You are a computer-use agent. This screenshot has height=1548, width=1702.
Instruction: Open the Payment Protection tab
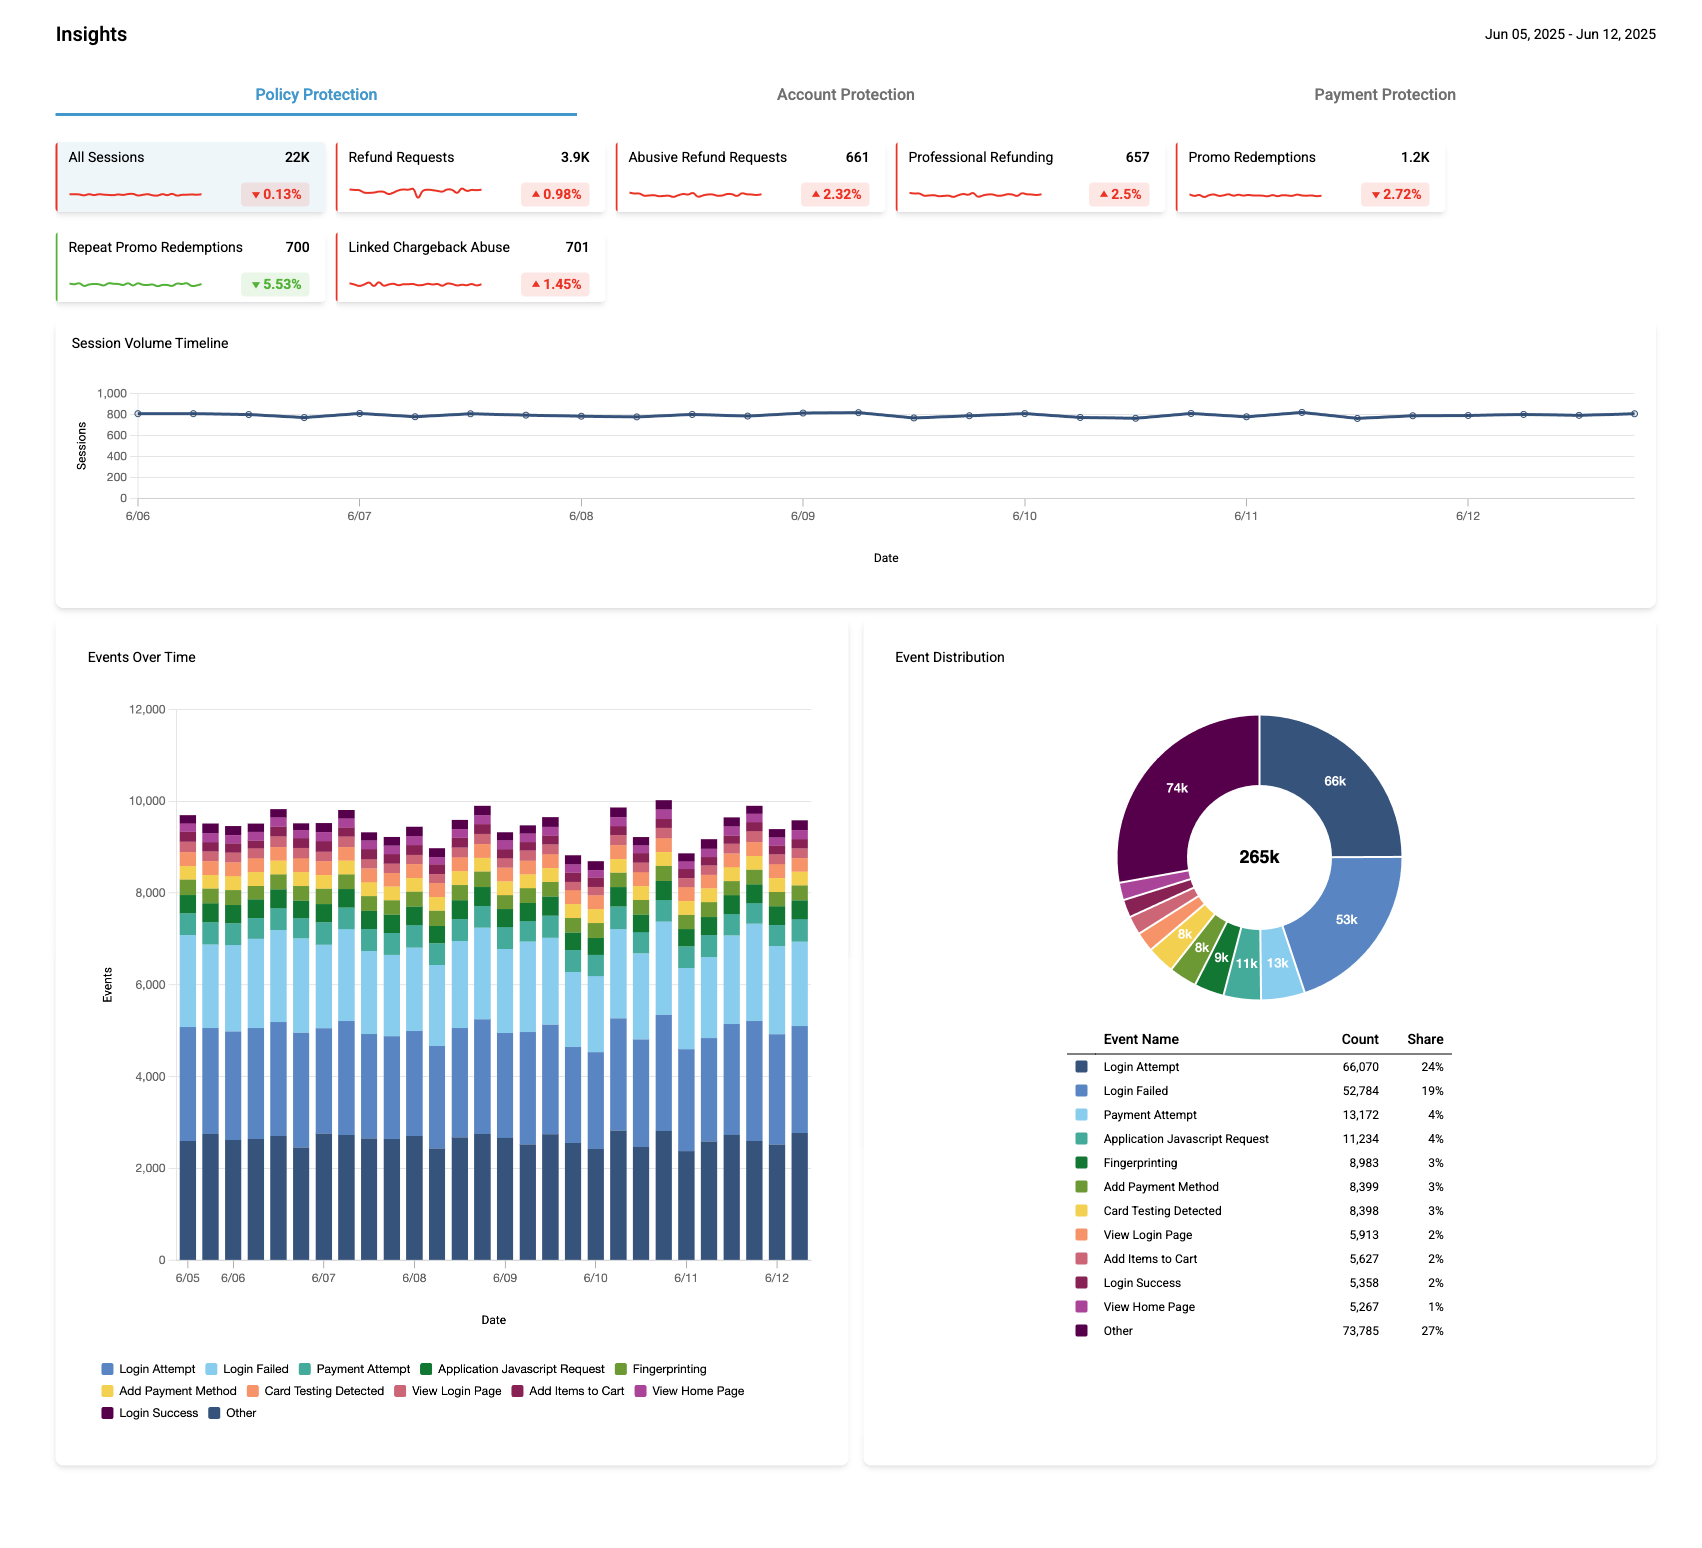[x=1384, y=95]
